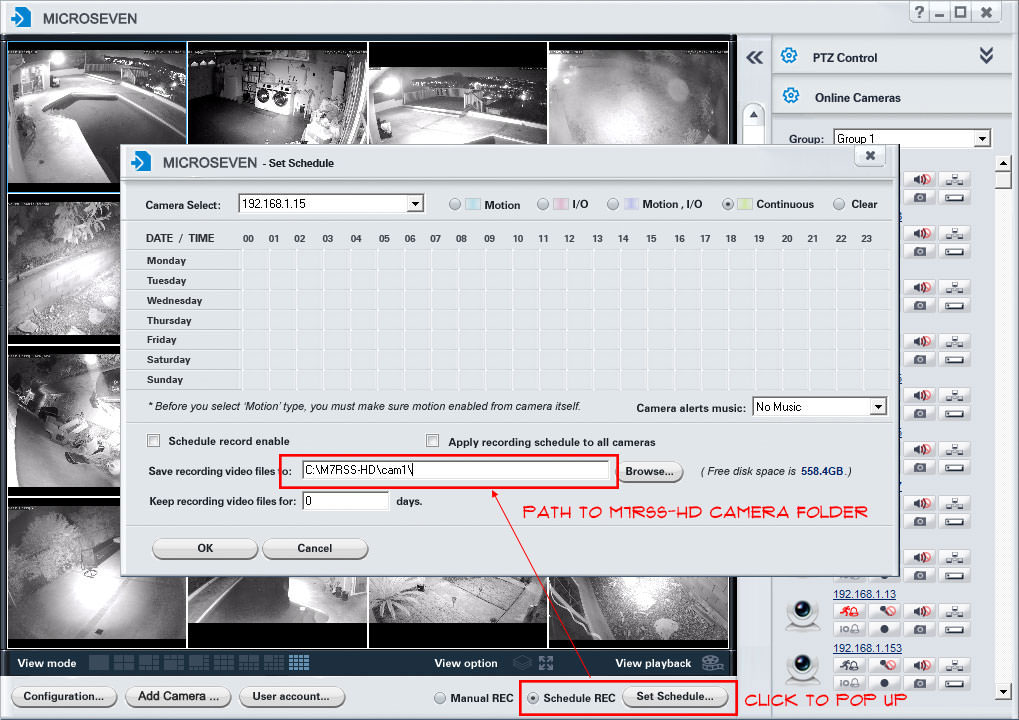The image size is (1019, 720).
Task: Click the blue Motion color swatch
Action: 472,204
